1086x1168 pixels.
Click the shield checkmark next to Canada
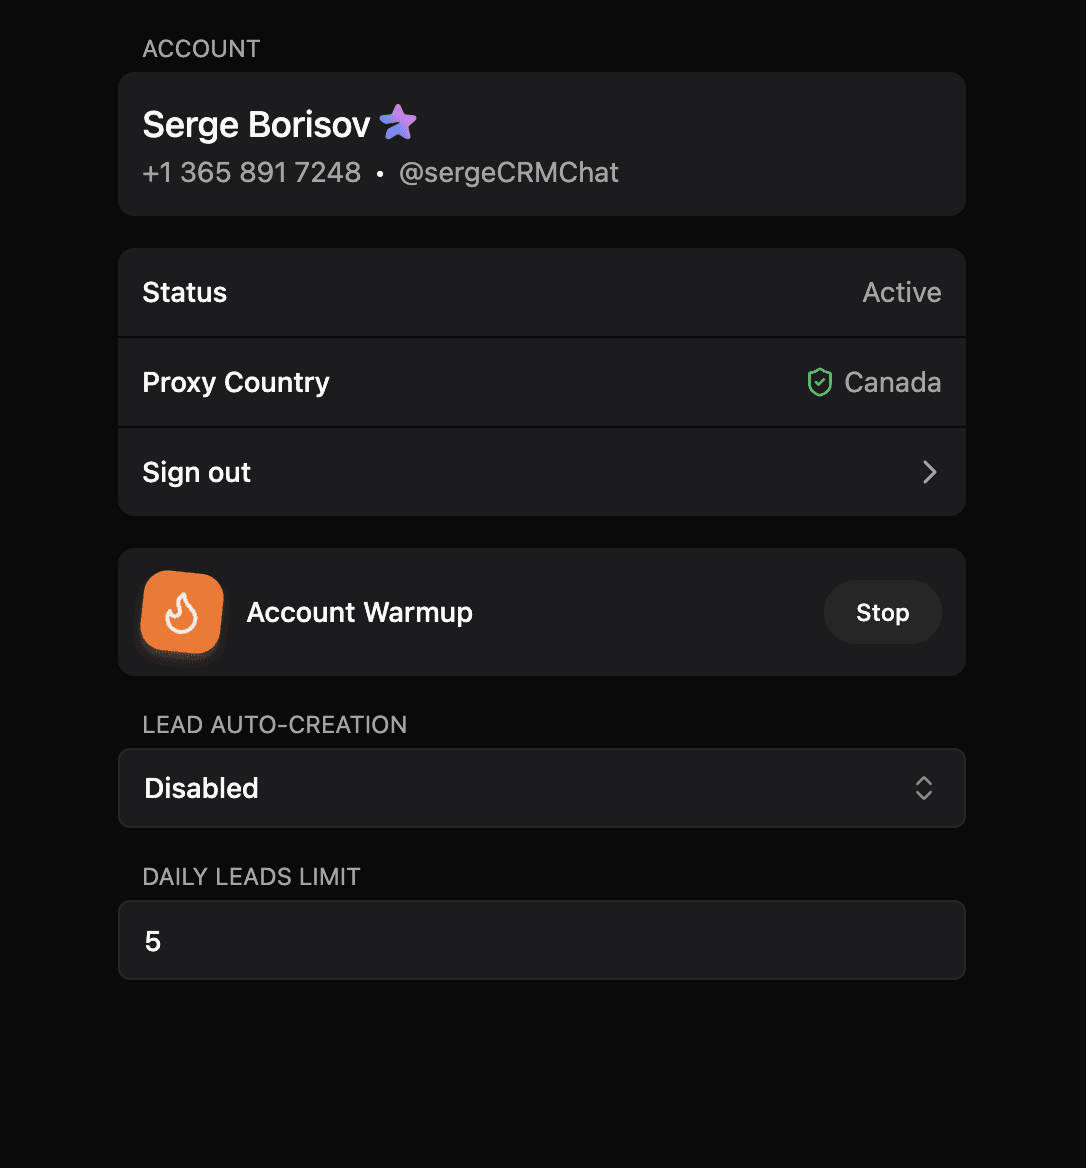pos(819,382)
